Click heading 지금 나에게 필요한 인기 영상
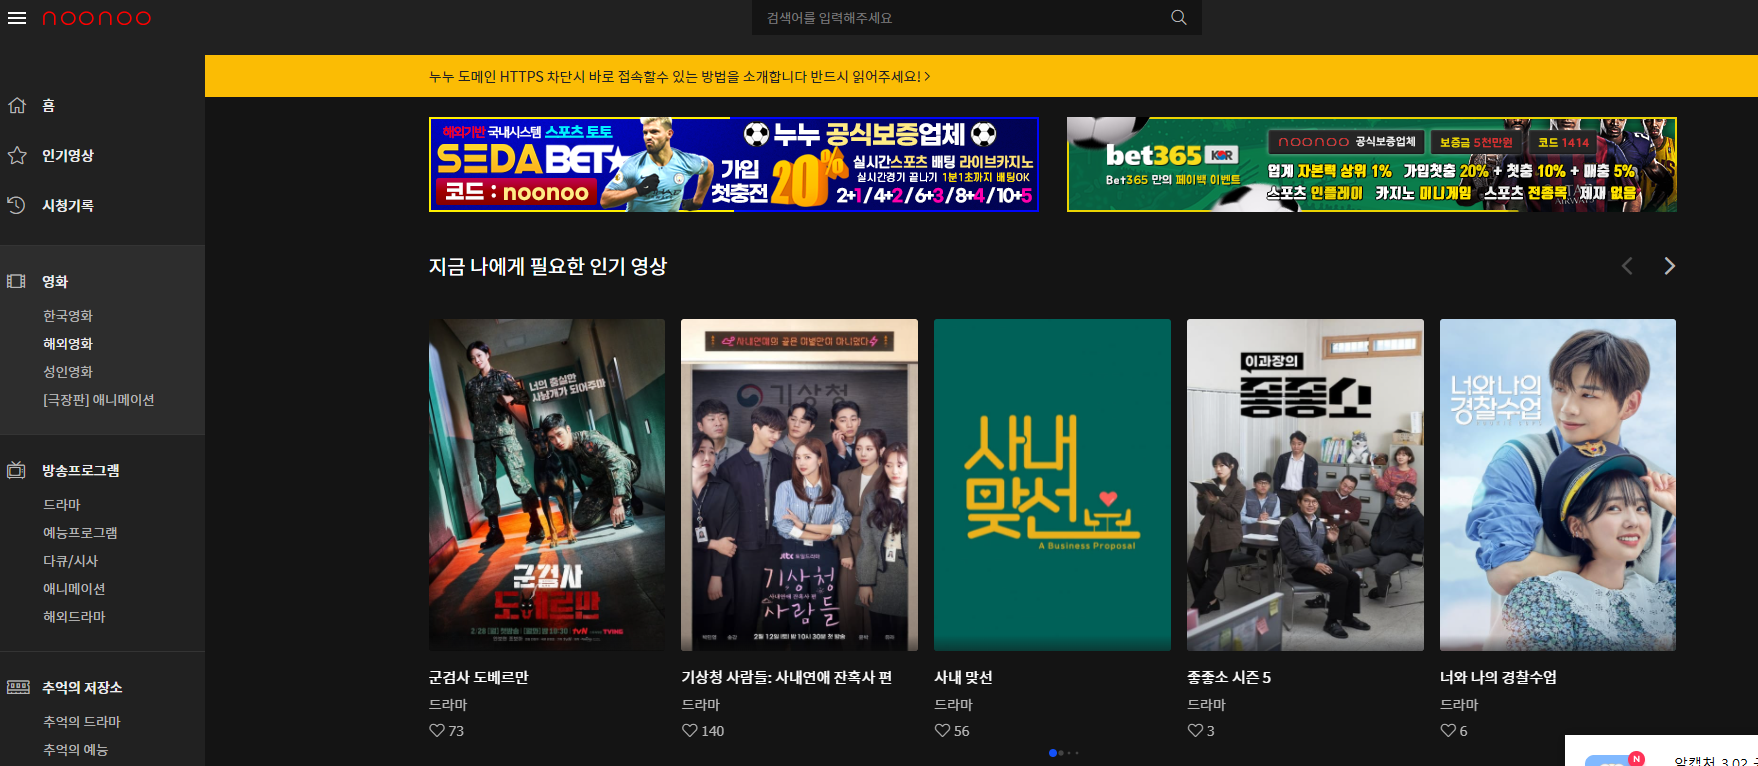This screenshot has width=1758, height=766. pyautogui.click(x=548, y=266)
